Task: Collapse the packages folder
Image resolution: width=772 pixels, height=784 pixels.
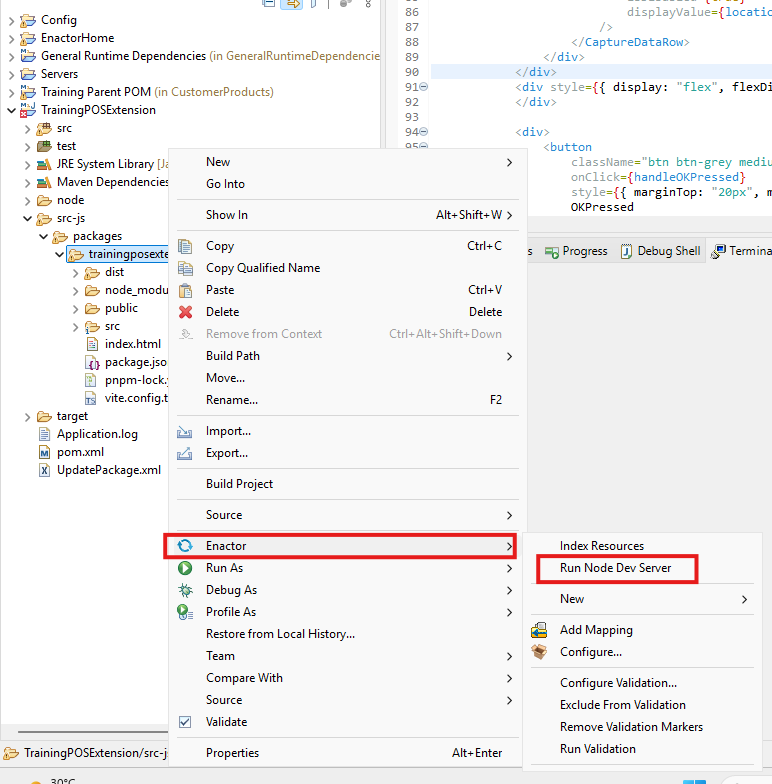Action: [44, 236]
